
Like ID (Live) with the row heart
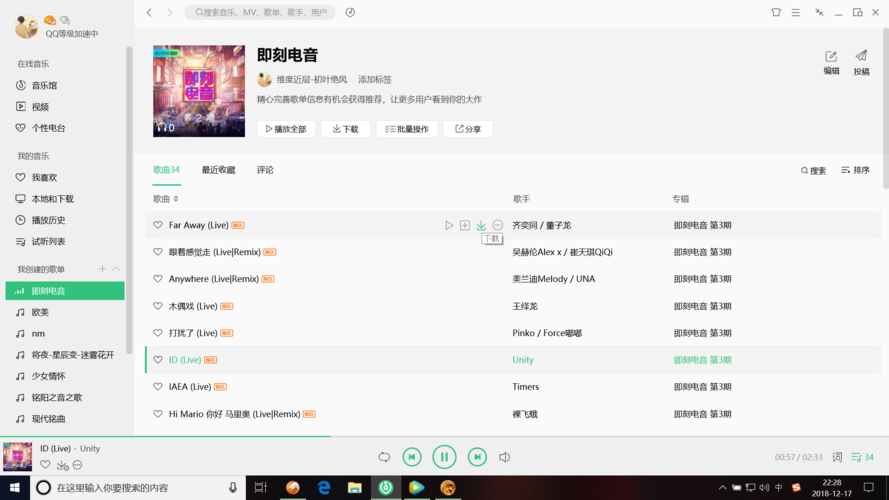(x=158, y=359)
